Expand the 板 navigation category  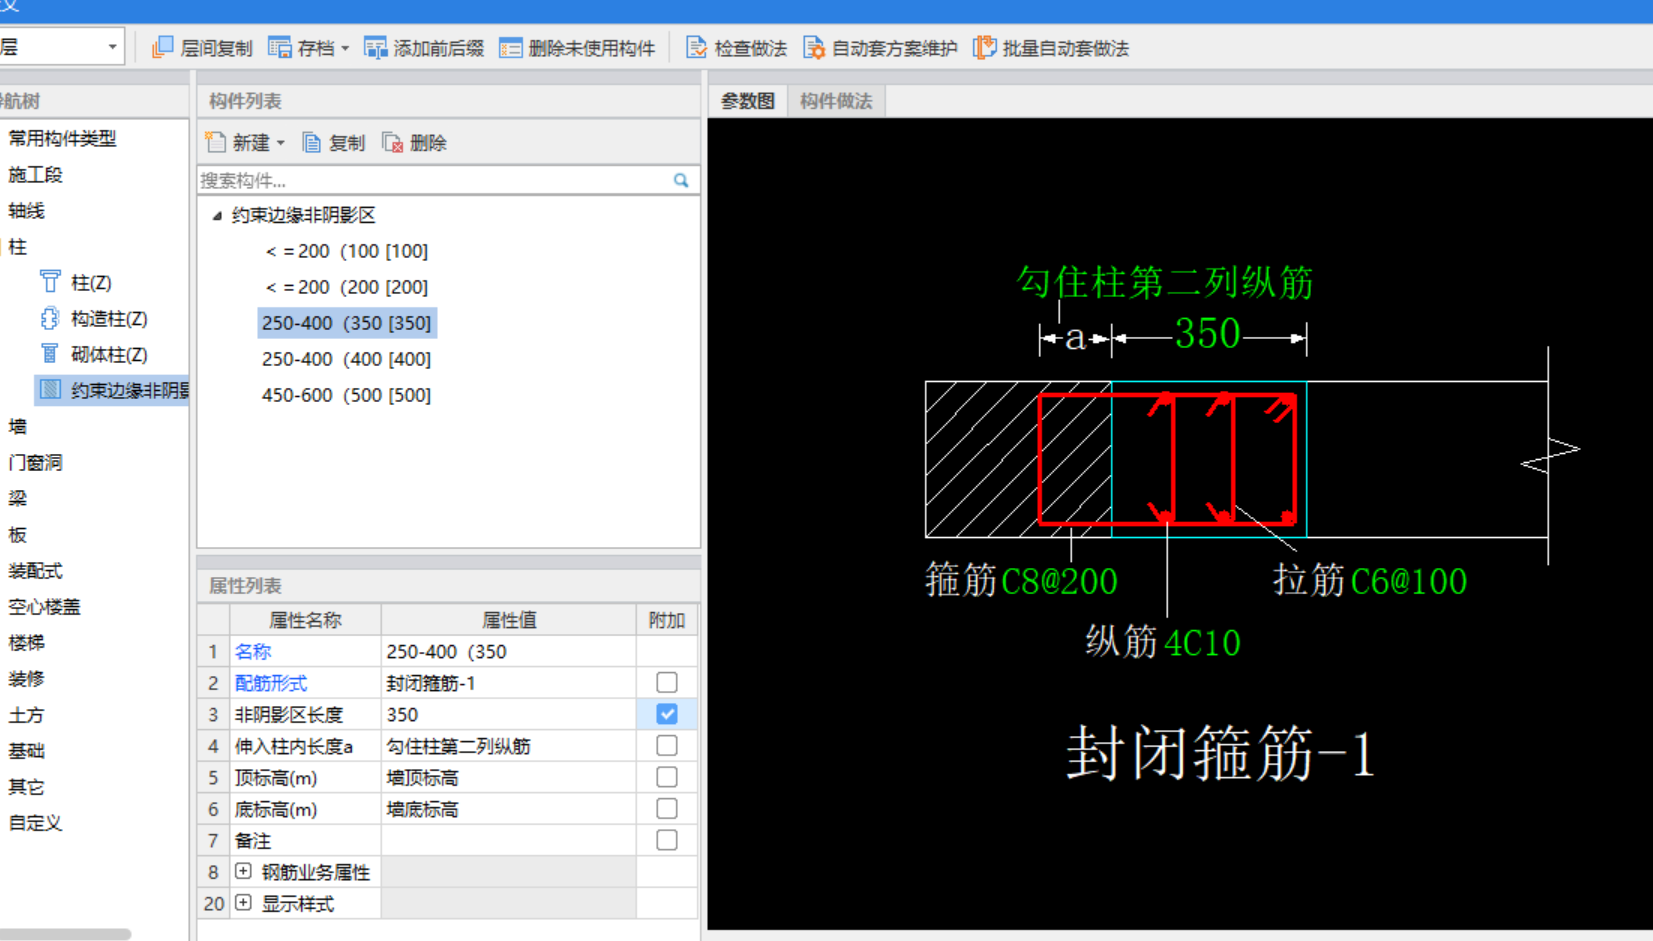[x=18, y=534]
